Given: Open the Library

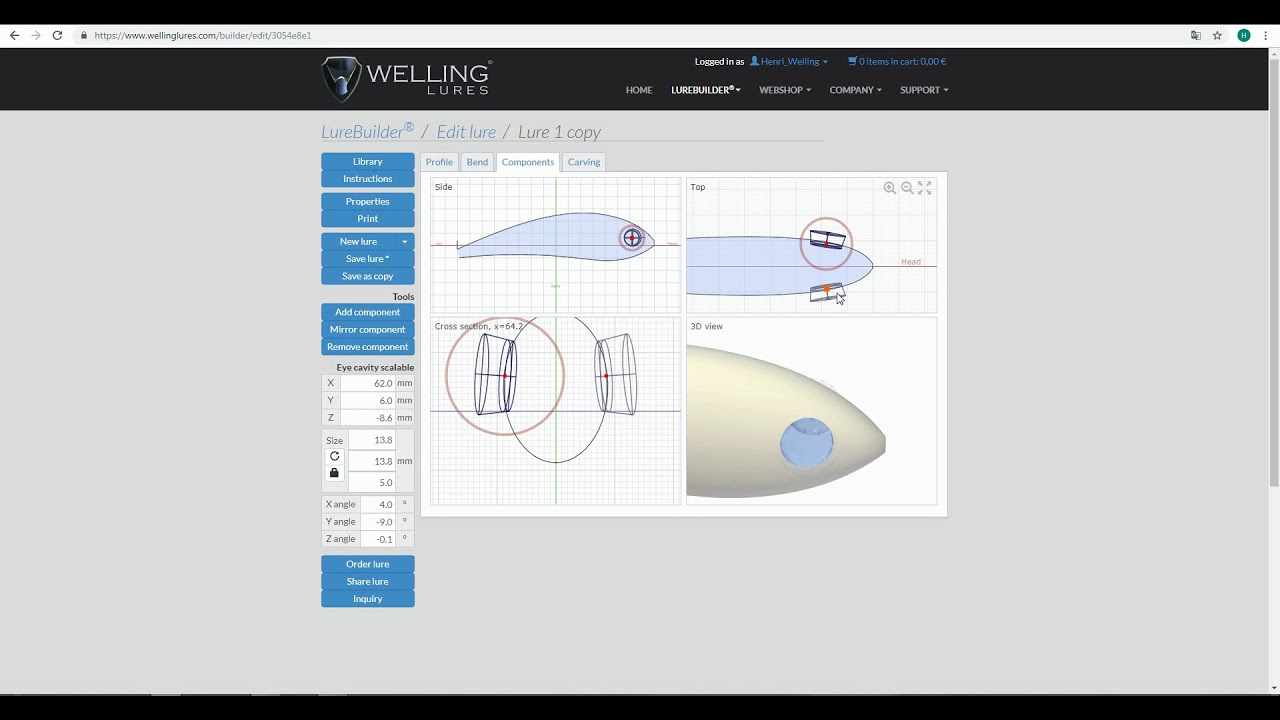Looking at the screenshot, I should [368, 161].
